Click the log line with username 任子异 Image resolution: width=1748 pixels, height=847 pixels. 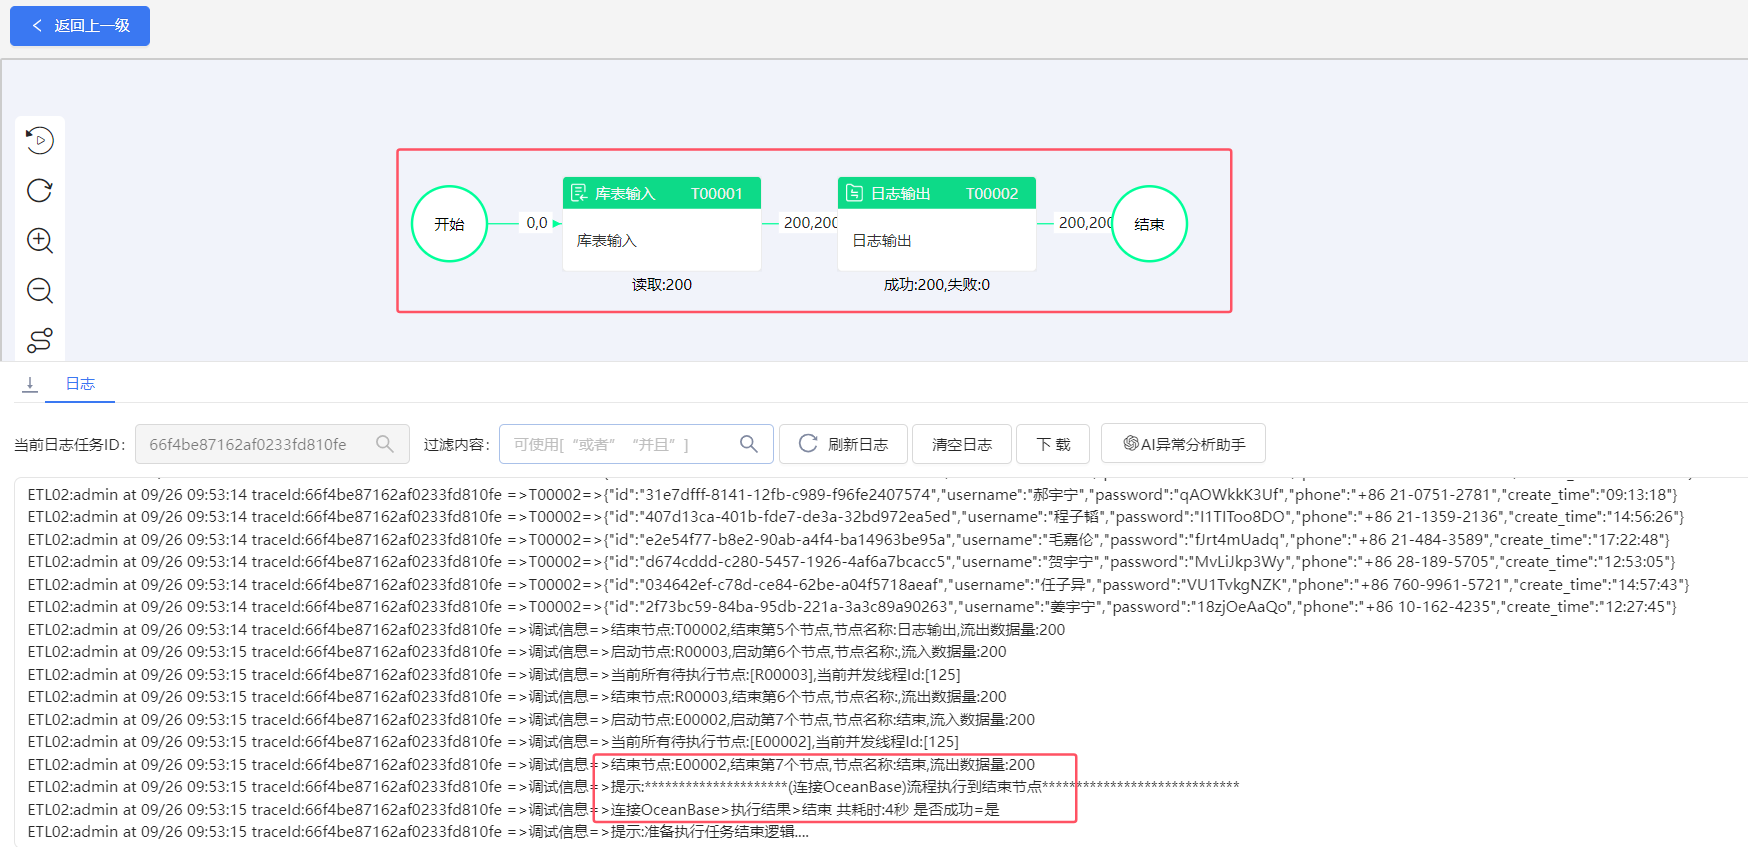point(858,585)
